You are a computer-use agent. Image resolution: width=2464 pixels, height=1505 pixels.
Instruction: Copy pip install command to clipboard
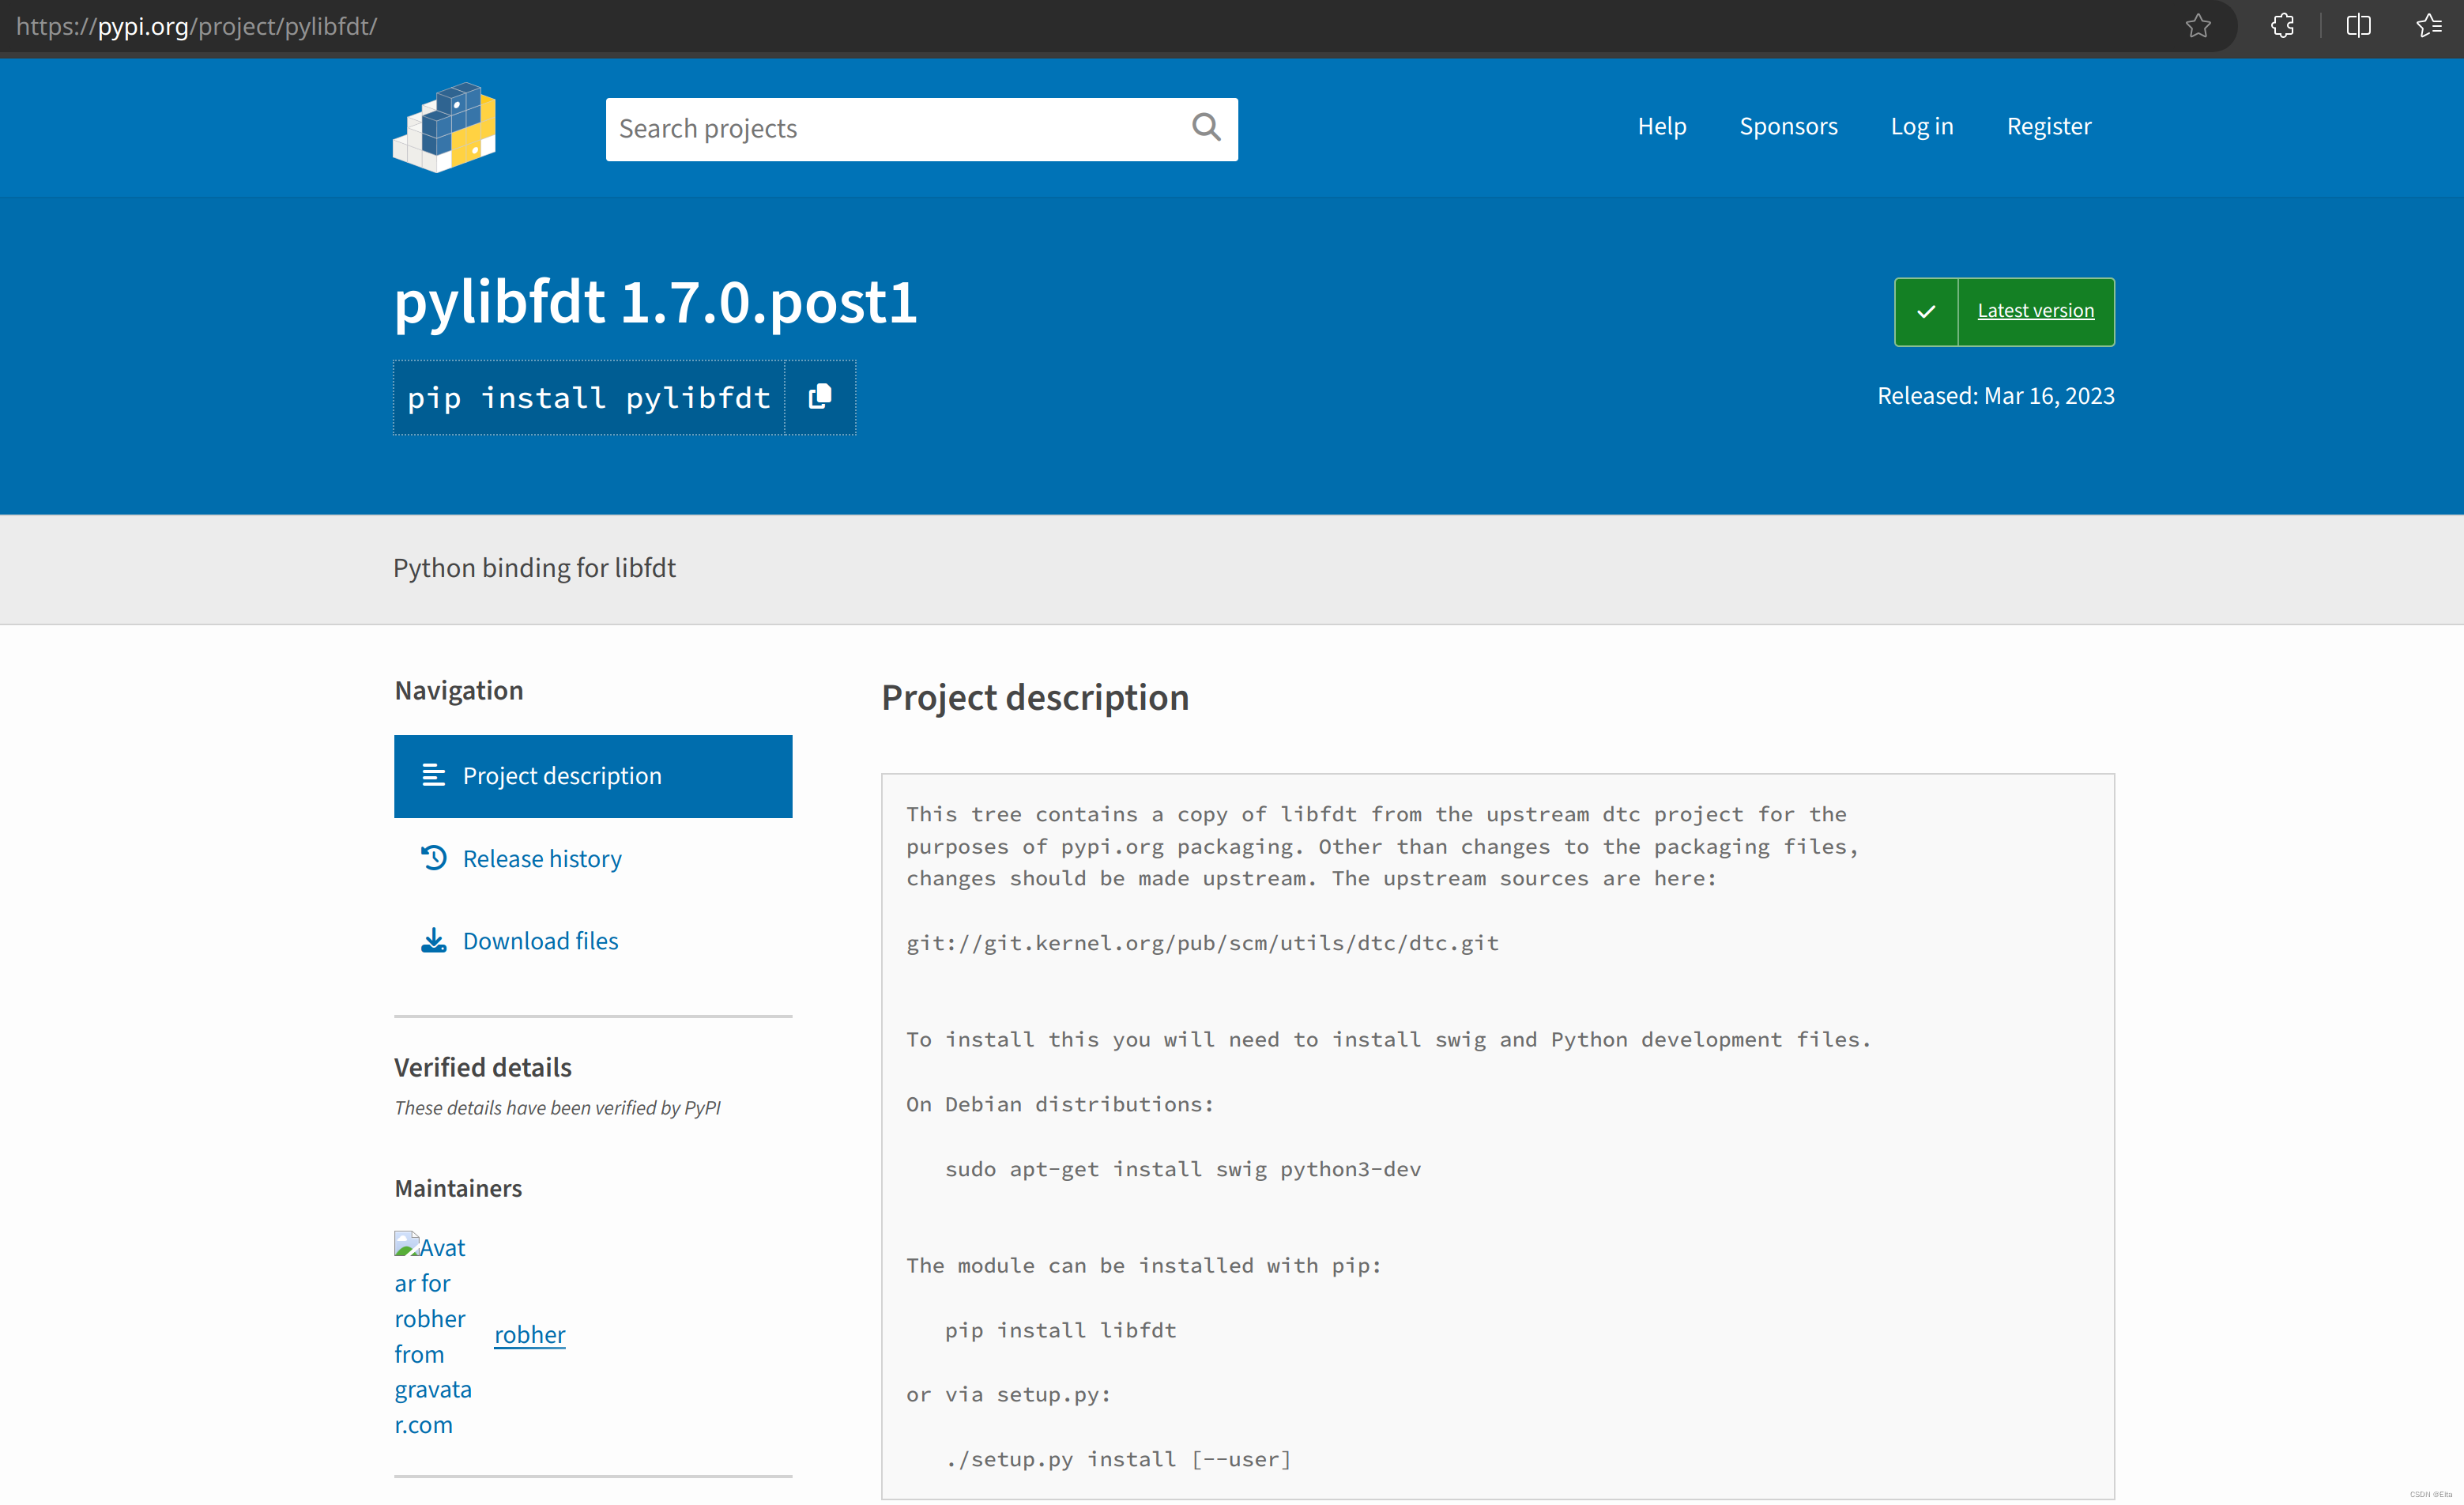coord(820,397)
